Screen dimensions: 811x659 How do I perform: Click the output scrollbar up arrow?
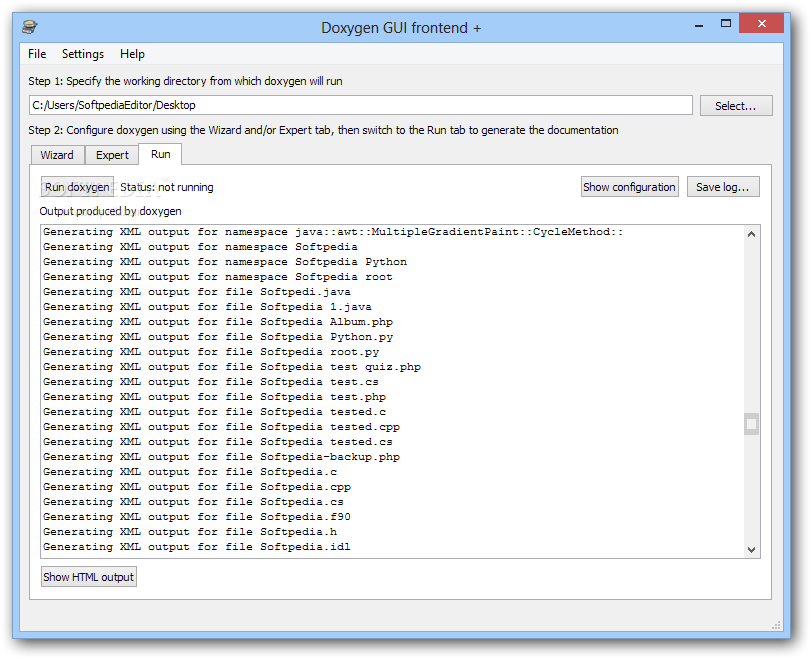752,234
